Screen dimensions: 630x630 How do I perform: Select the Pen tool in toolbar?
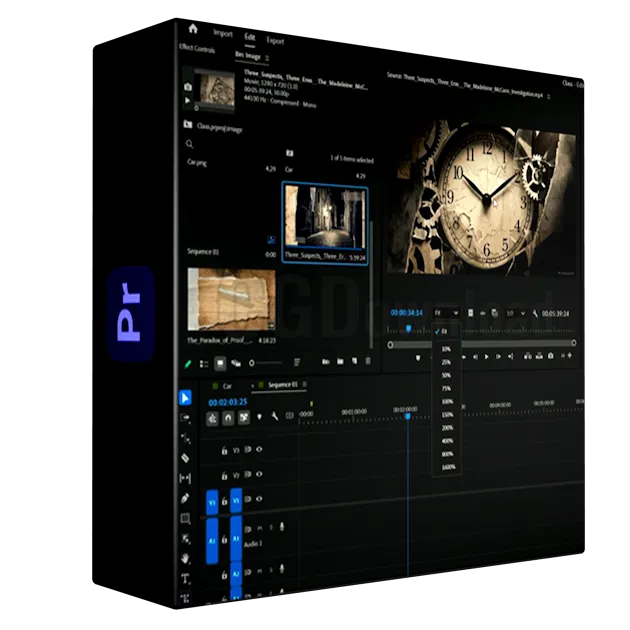[x=185, y=498]
